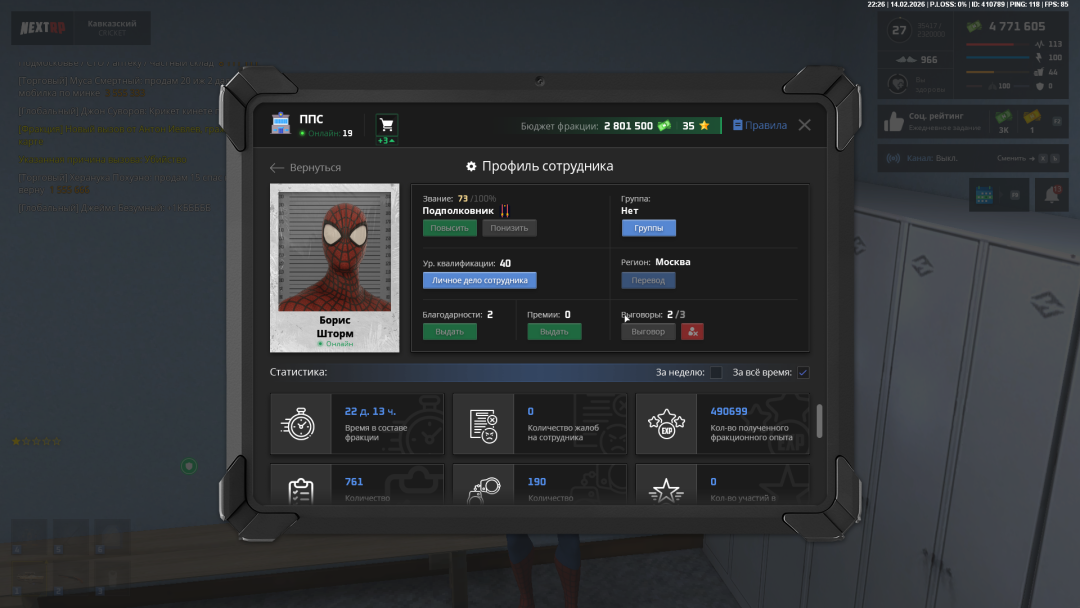Uncheck the За всё время checkbox
This screenshot has width=1080, height=608.
(803, 372)
